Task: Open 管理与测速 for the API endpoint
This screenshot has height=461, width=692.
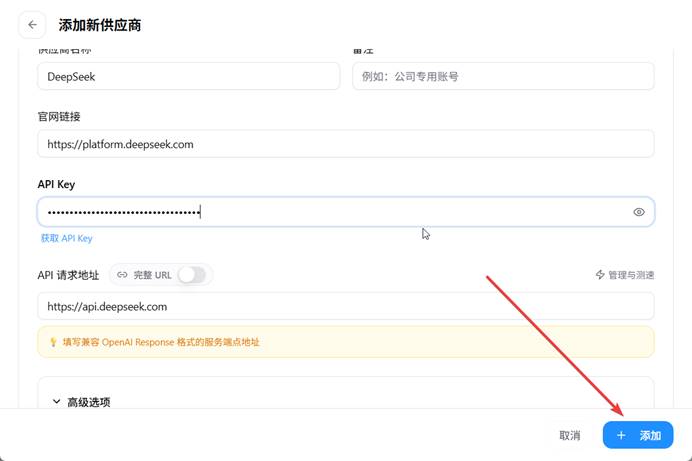Action: click(624, 275)
